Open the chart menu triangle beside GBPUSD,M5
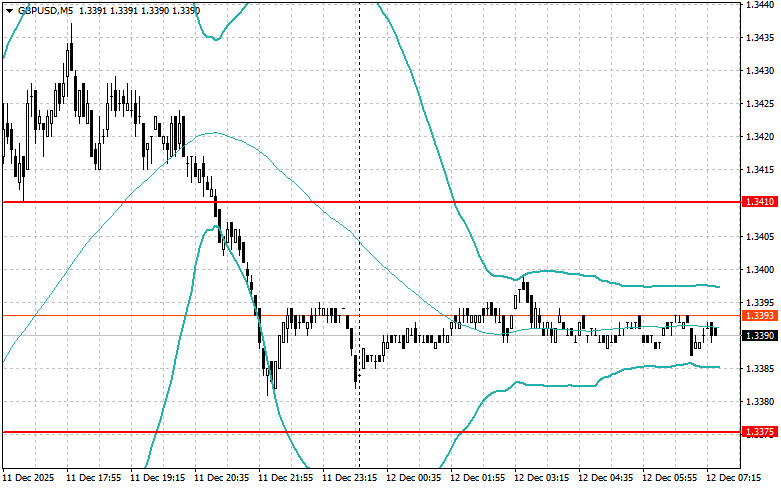 click(9, 11)
